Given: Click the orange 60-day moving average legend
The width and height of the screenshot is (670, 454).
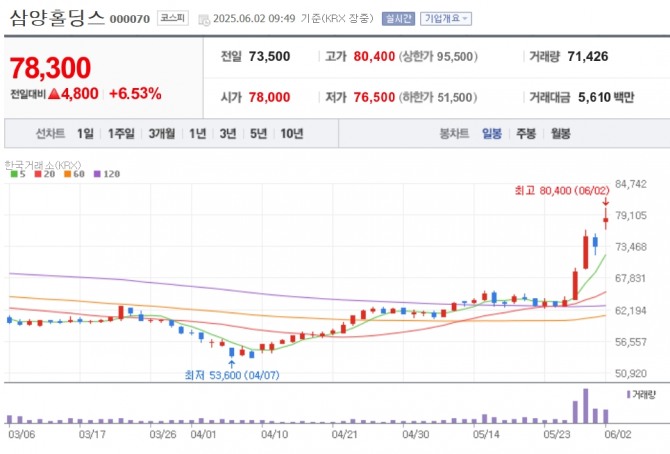Looking at the screenshot, I should (71, 174).
